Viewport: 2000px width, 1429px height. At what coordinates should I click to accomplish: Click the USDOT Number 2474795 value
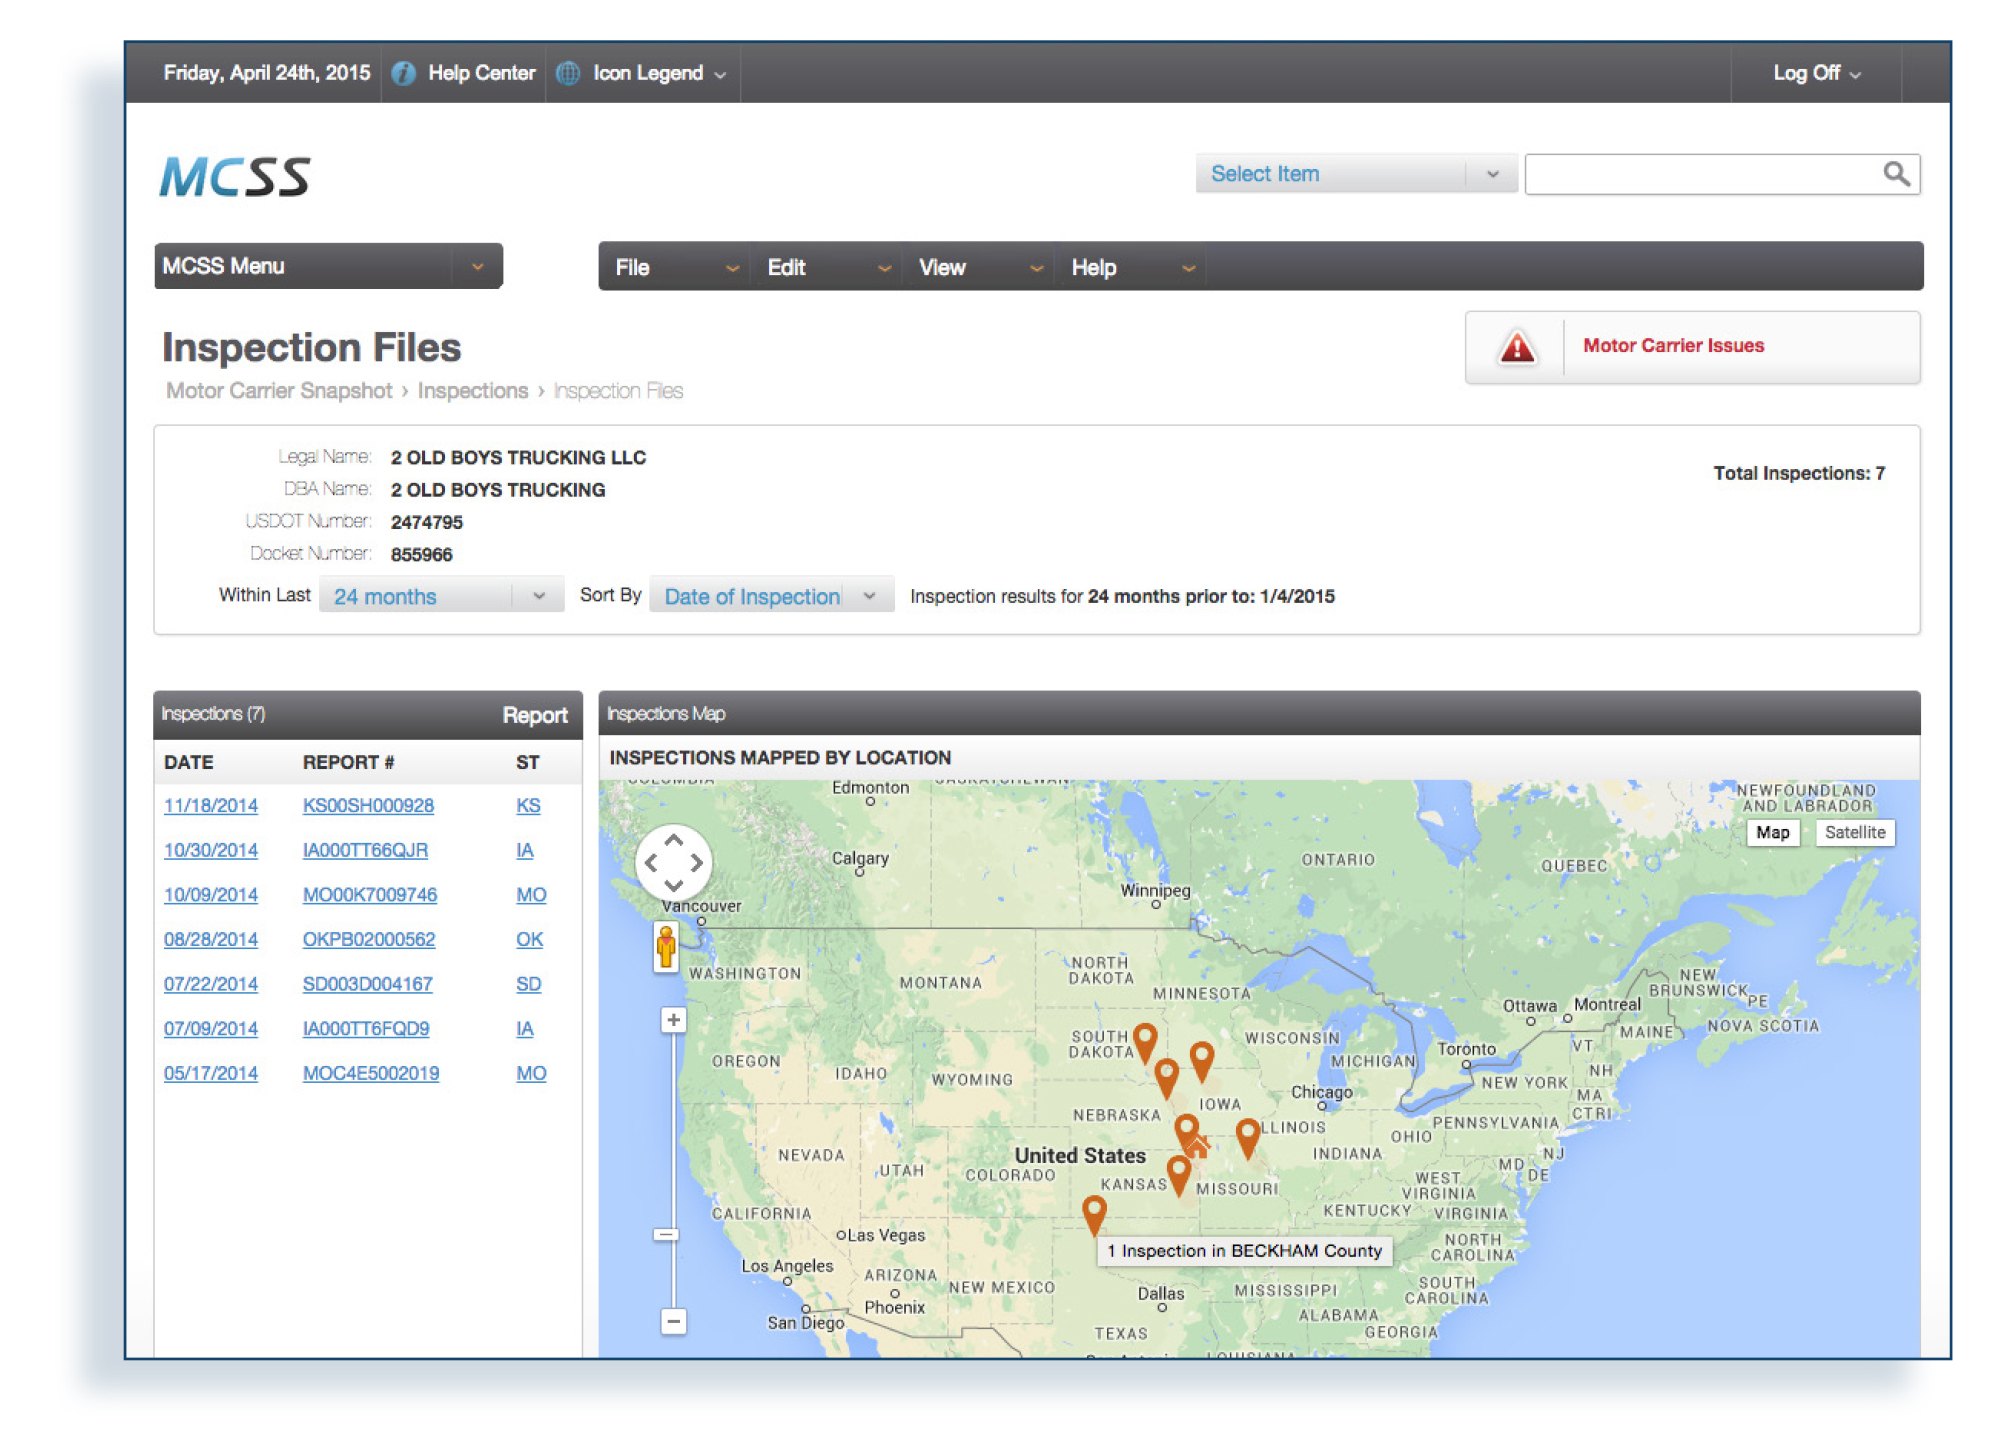[426, 522]
